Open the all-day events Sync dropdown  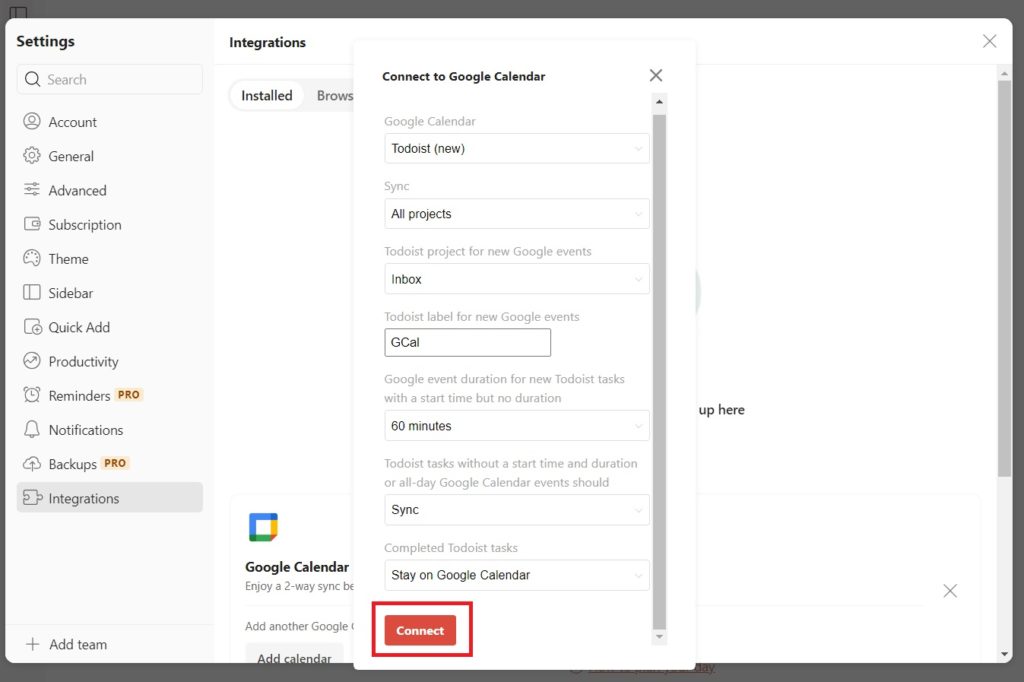(x=517, y=510)
